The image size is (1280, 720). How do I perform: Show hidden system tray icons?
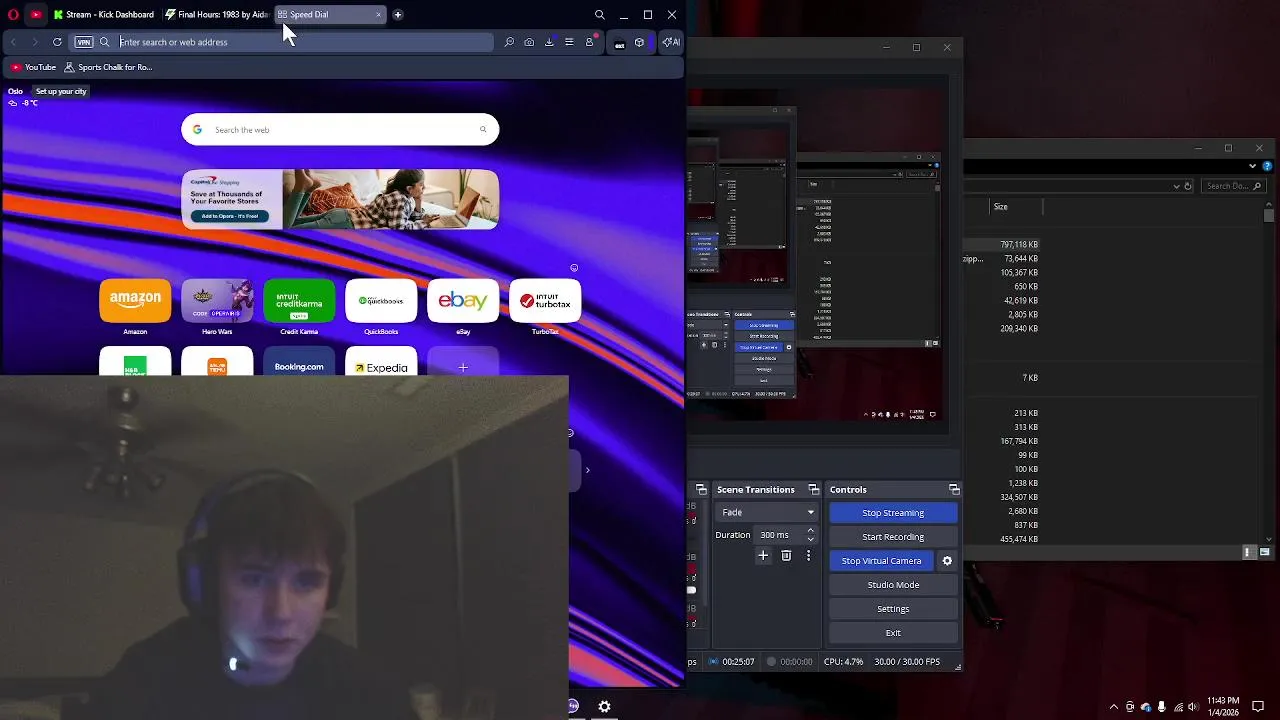[1113, 707]
